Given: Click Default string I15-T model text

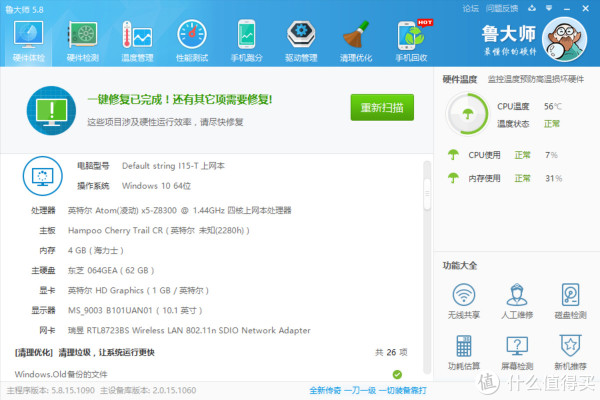Looking at the screenshot, I should pos(173,166).
